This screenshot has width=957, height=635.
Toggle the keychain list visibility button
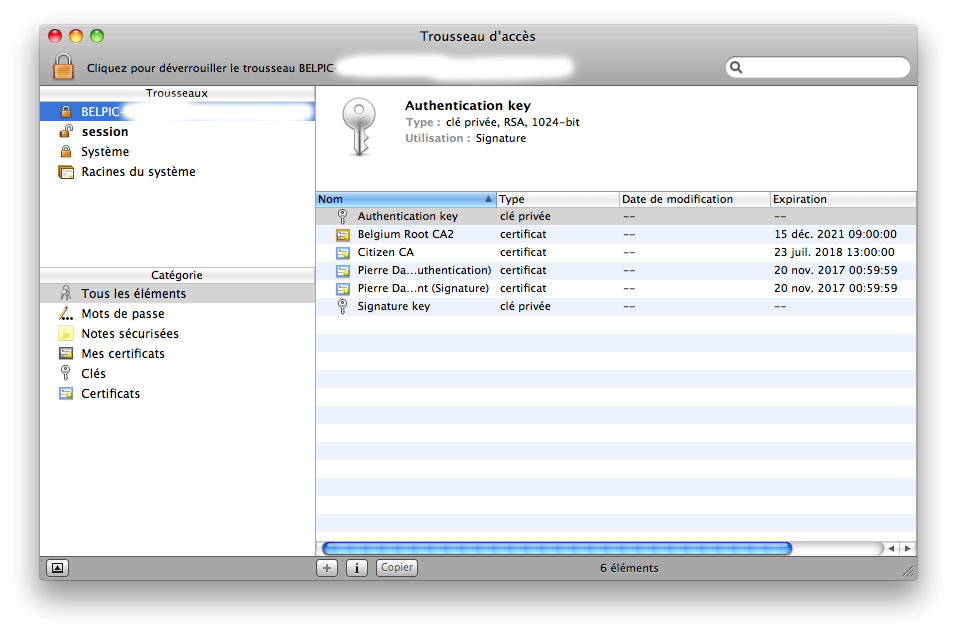click(x=57, y=568)
